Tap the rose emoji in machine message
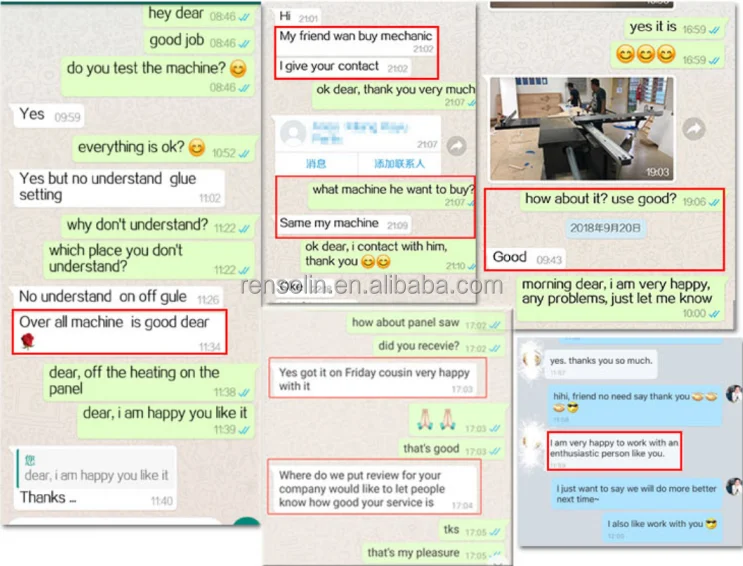The height and width of the screenshot is (566, 743). 27,341
